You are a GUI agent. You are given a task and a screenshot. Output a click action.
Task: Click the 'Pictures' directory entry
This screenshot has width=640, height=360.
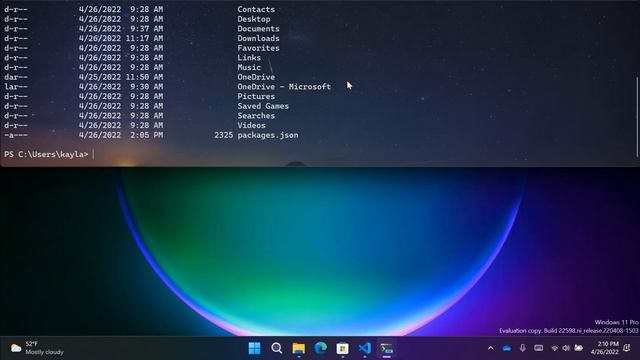coord(256,96)
